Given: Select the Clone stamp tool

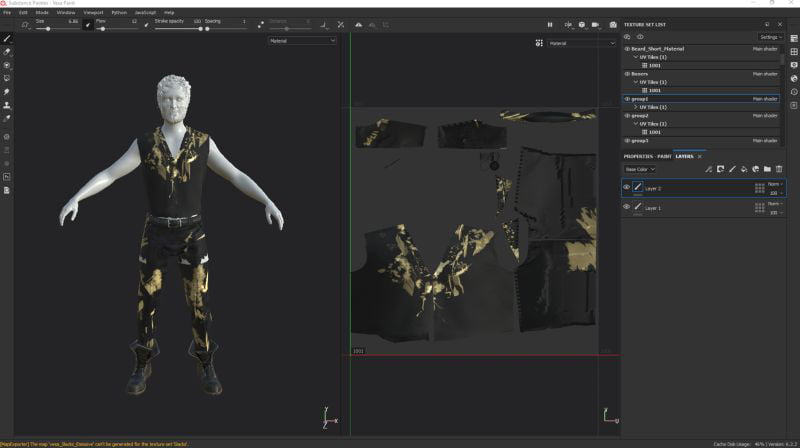Looking at the screenshot, I should point(7,104).
